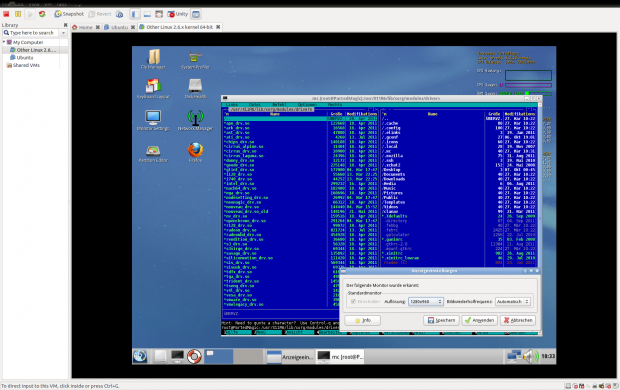Open the guest start menu icon

tap(140, 356)
